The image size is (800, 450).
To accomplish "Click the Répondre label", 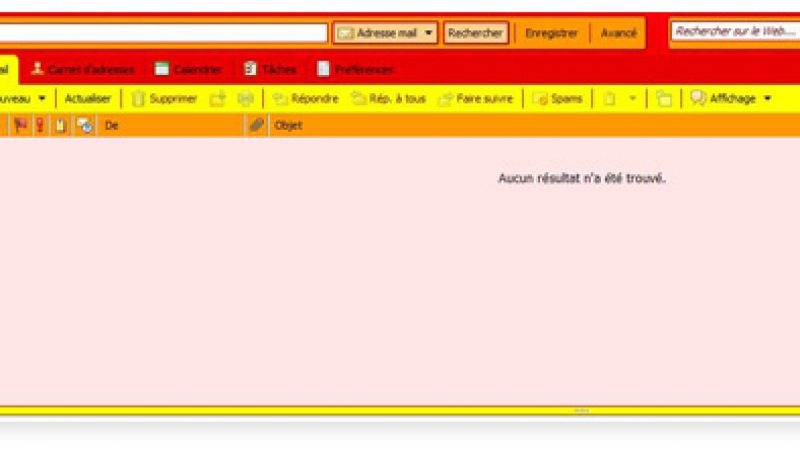I will pyautogui.click(x=315, y=98).
